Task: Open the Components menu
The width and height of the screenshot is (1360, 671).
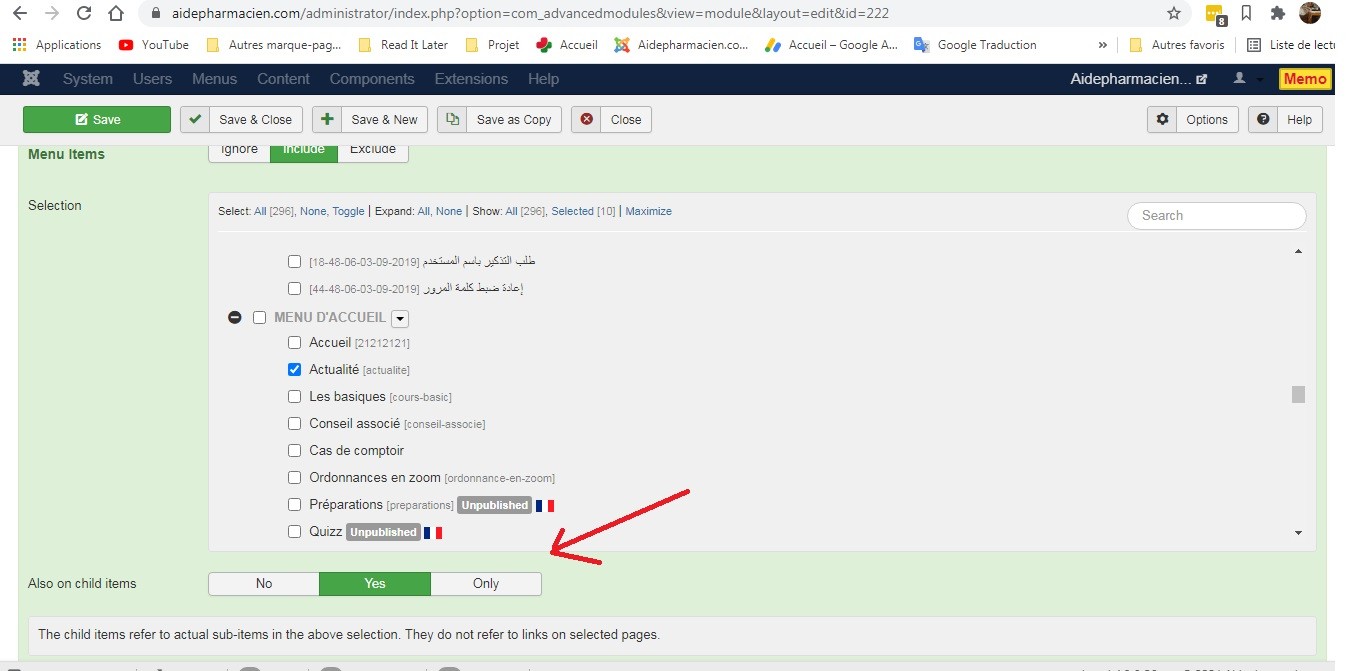Action: coord(372,79)
